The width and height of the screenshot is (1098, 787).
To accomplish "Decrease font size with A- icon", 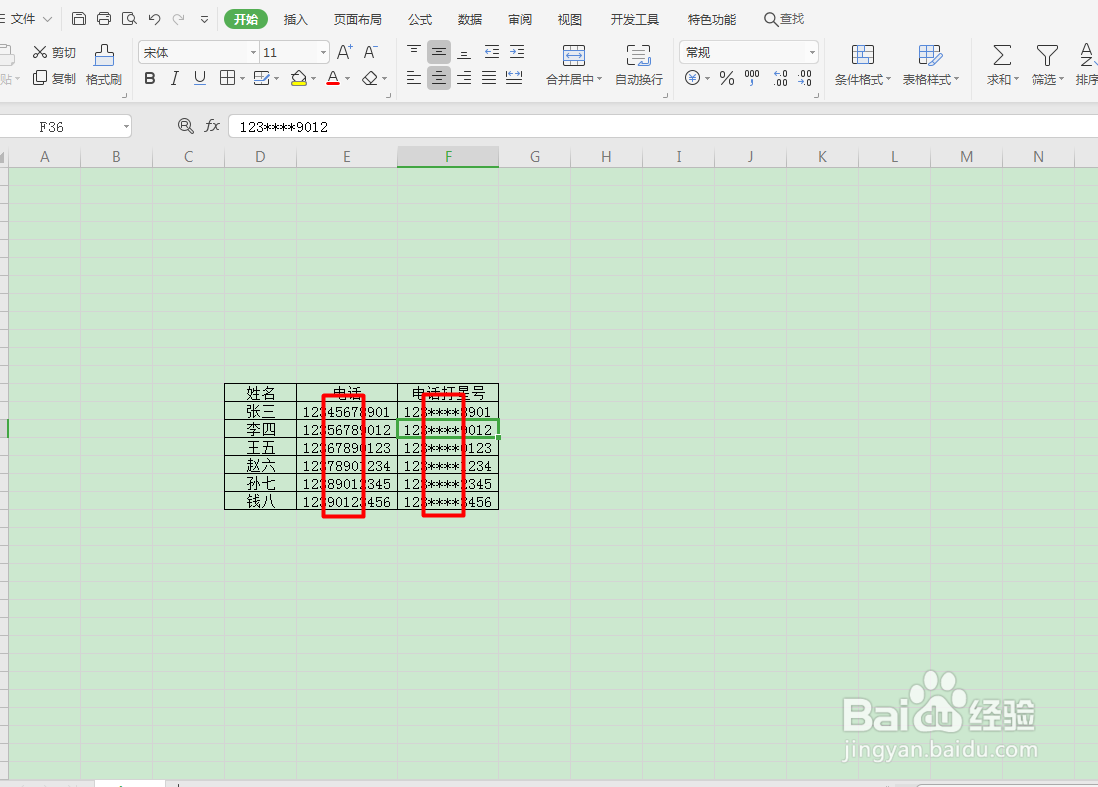I will point(370,52).
